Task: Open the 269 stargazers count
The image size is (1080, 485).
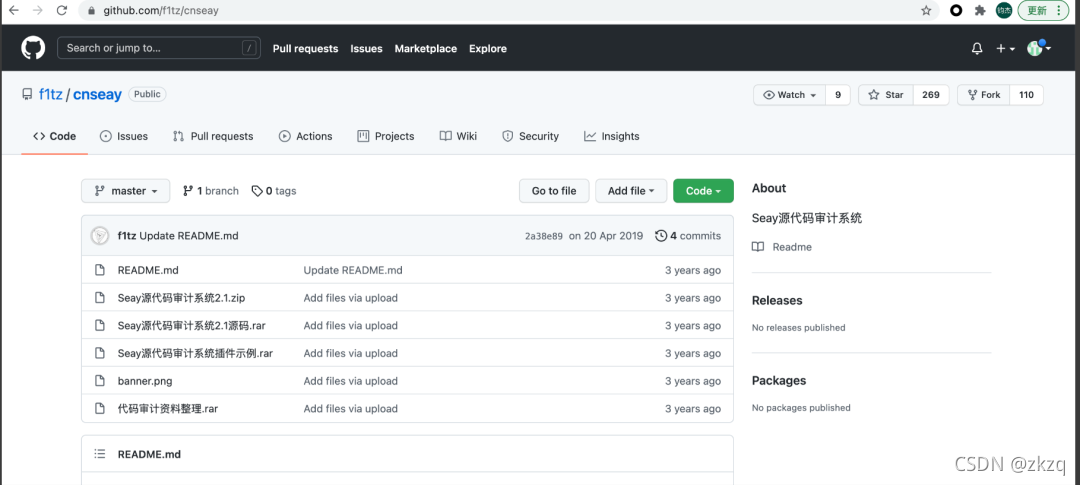Action: [x=931, y=95]
